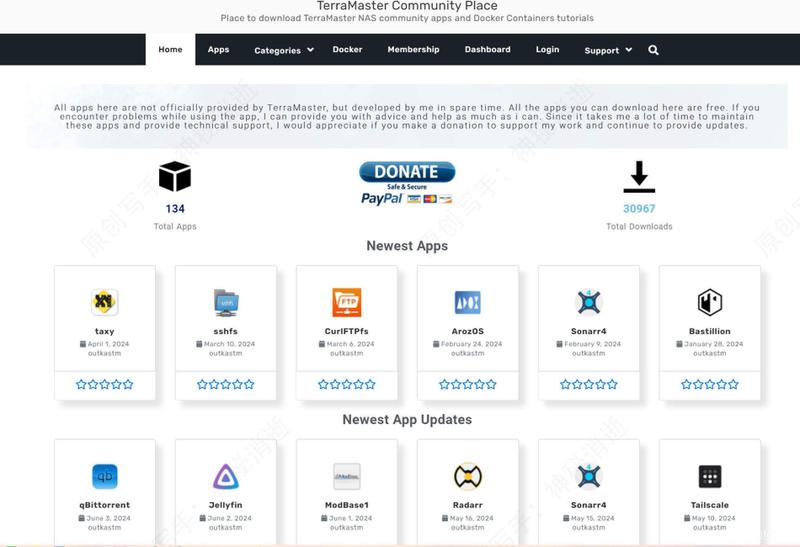Open the CurlFTPfs title link
The height and width of the screenshot is (547, 800).
[x=346, y=331]
